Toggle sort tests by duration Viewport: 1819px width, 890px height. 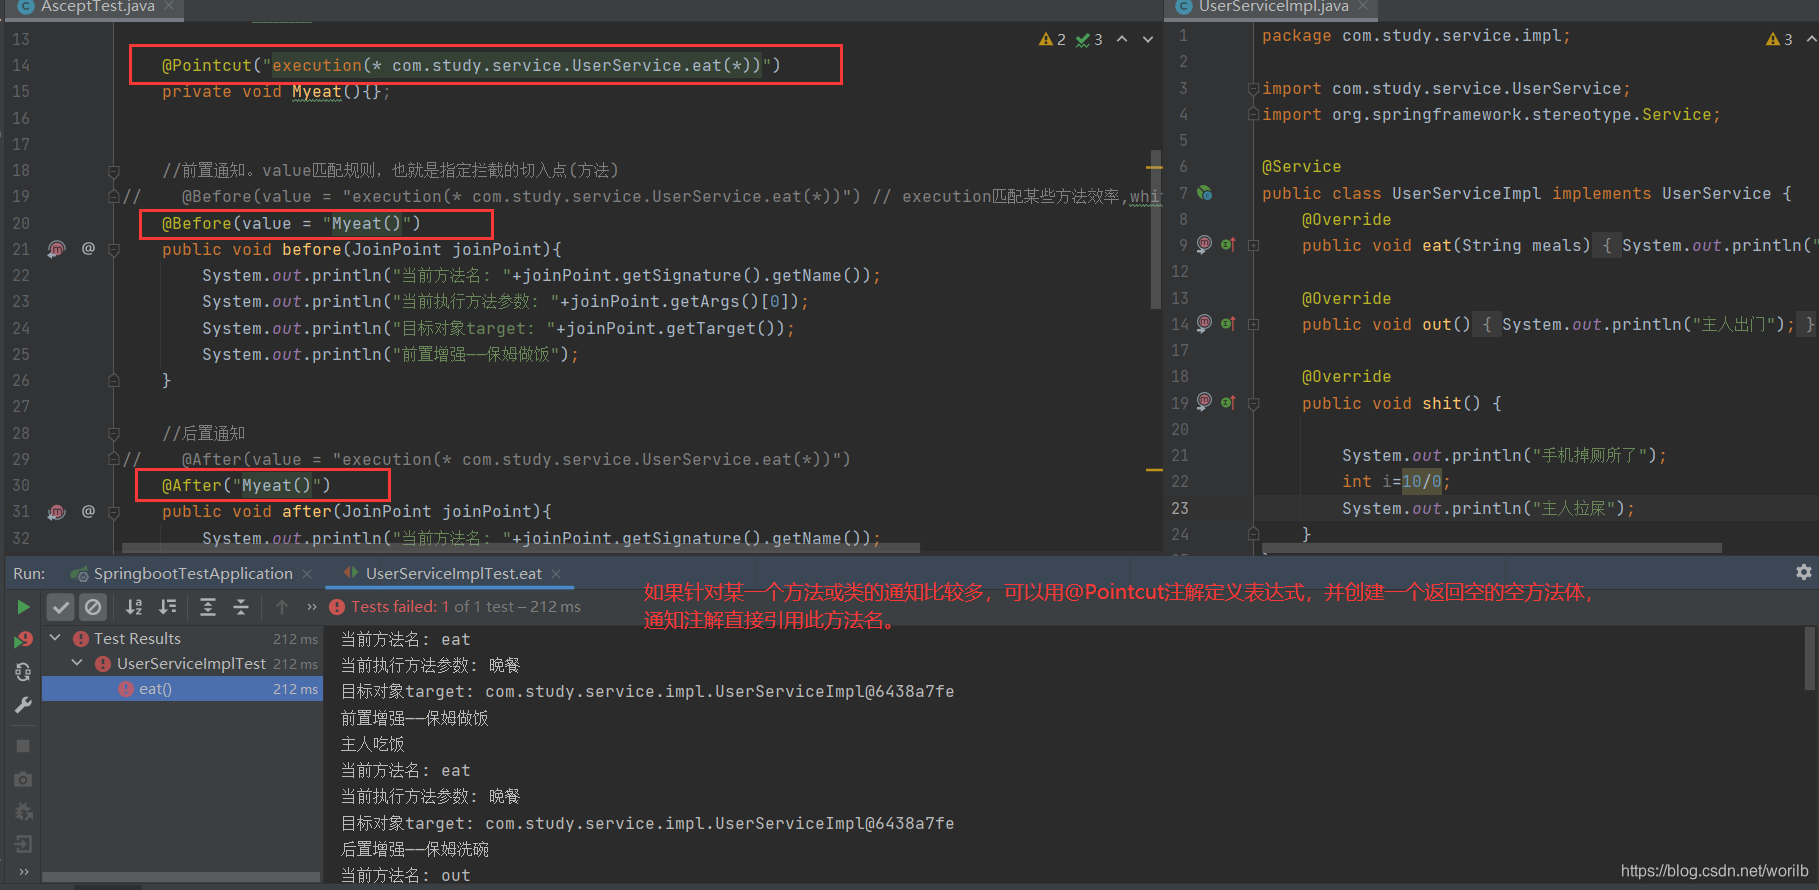tap(168, 607)
